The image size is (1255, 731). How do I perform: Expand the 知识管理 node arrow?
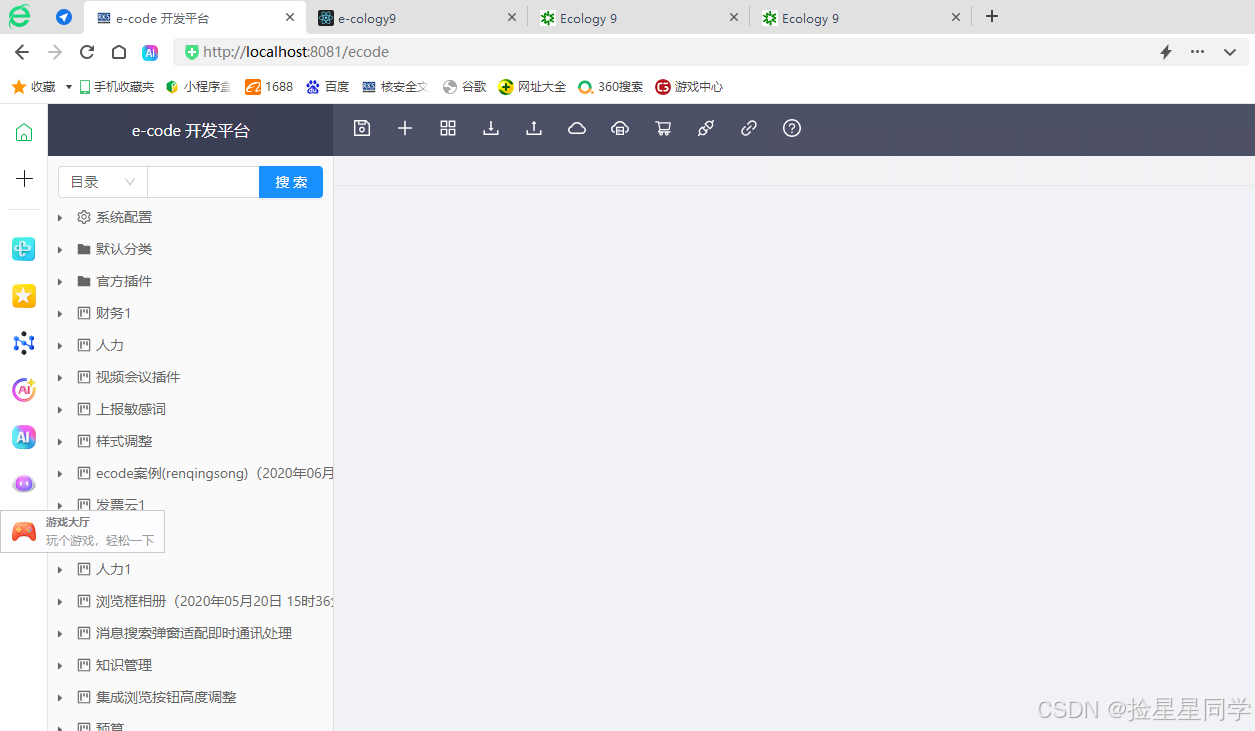pos(60,665)
